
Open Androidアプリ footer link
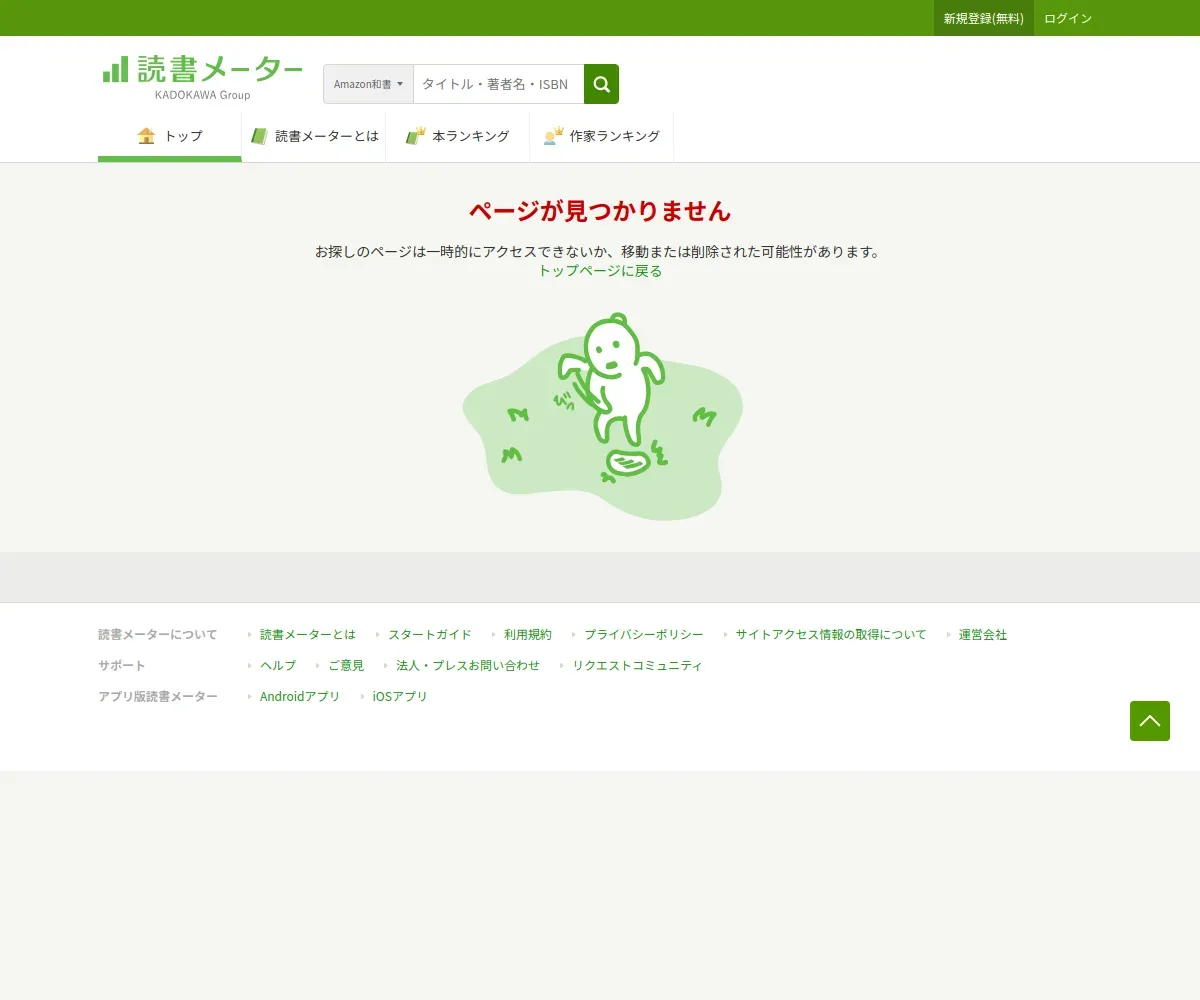(300, 697)
